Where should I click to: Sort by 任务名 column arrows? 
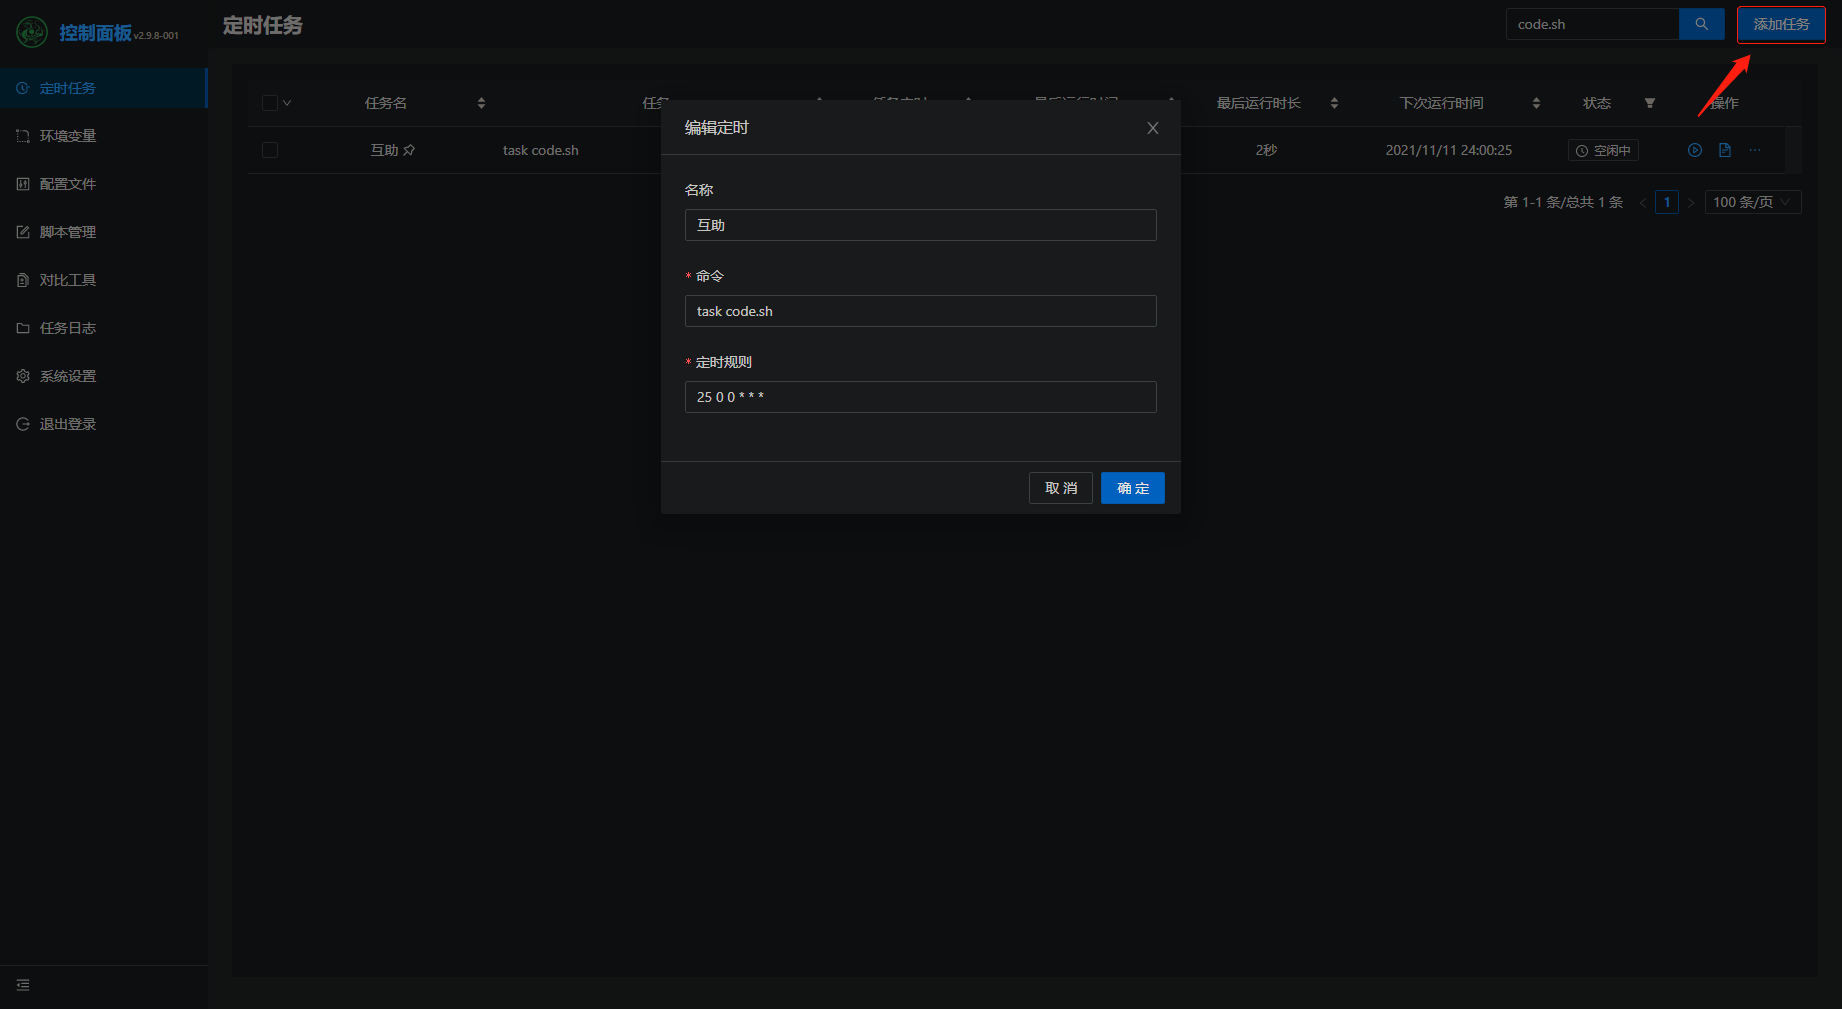(481, 103)
